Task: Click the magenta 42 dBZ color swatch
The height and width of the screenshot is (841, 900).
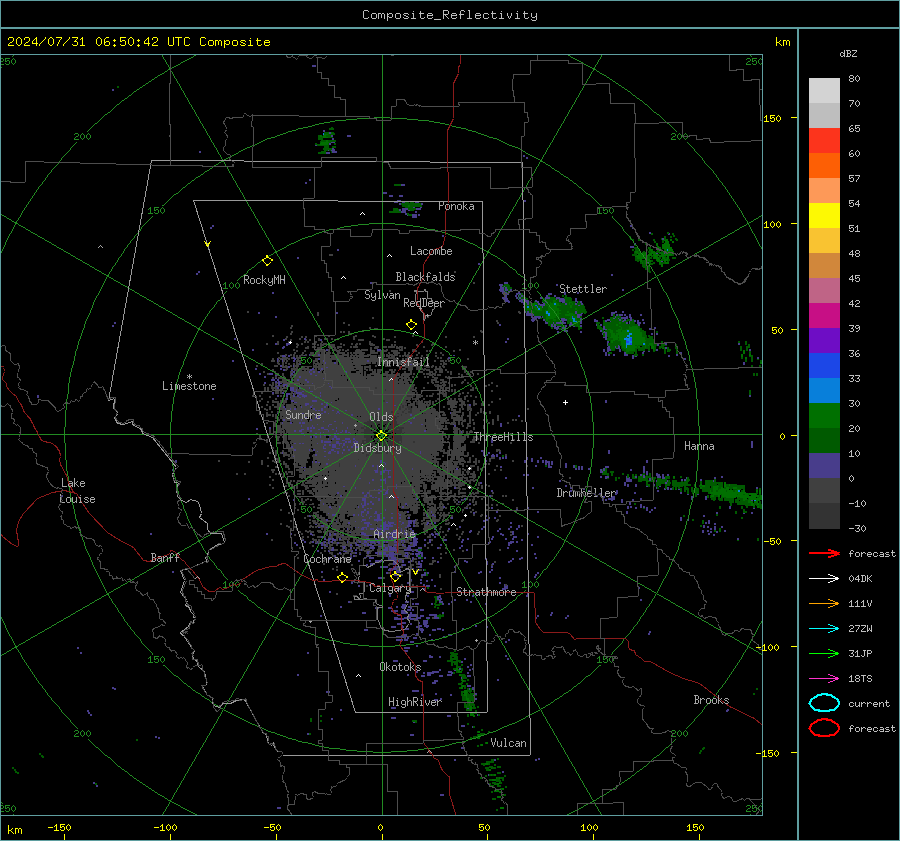Action: click(824, 315)
